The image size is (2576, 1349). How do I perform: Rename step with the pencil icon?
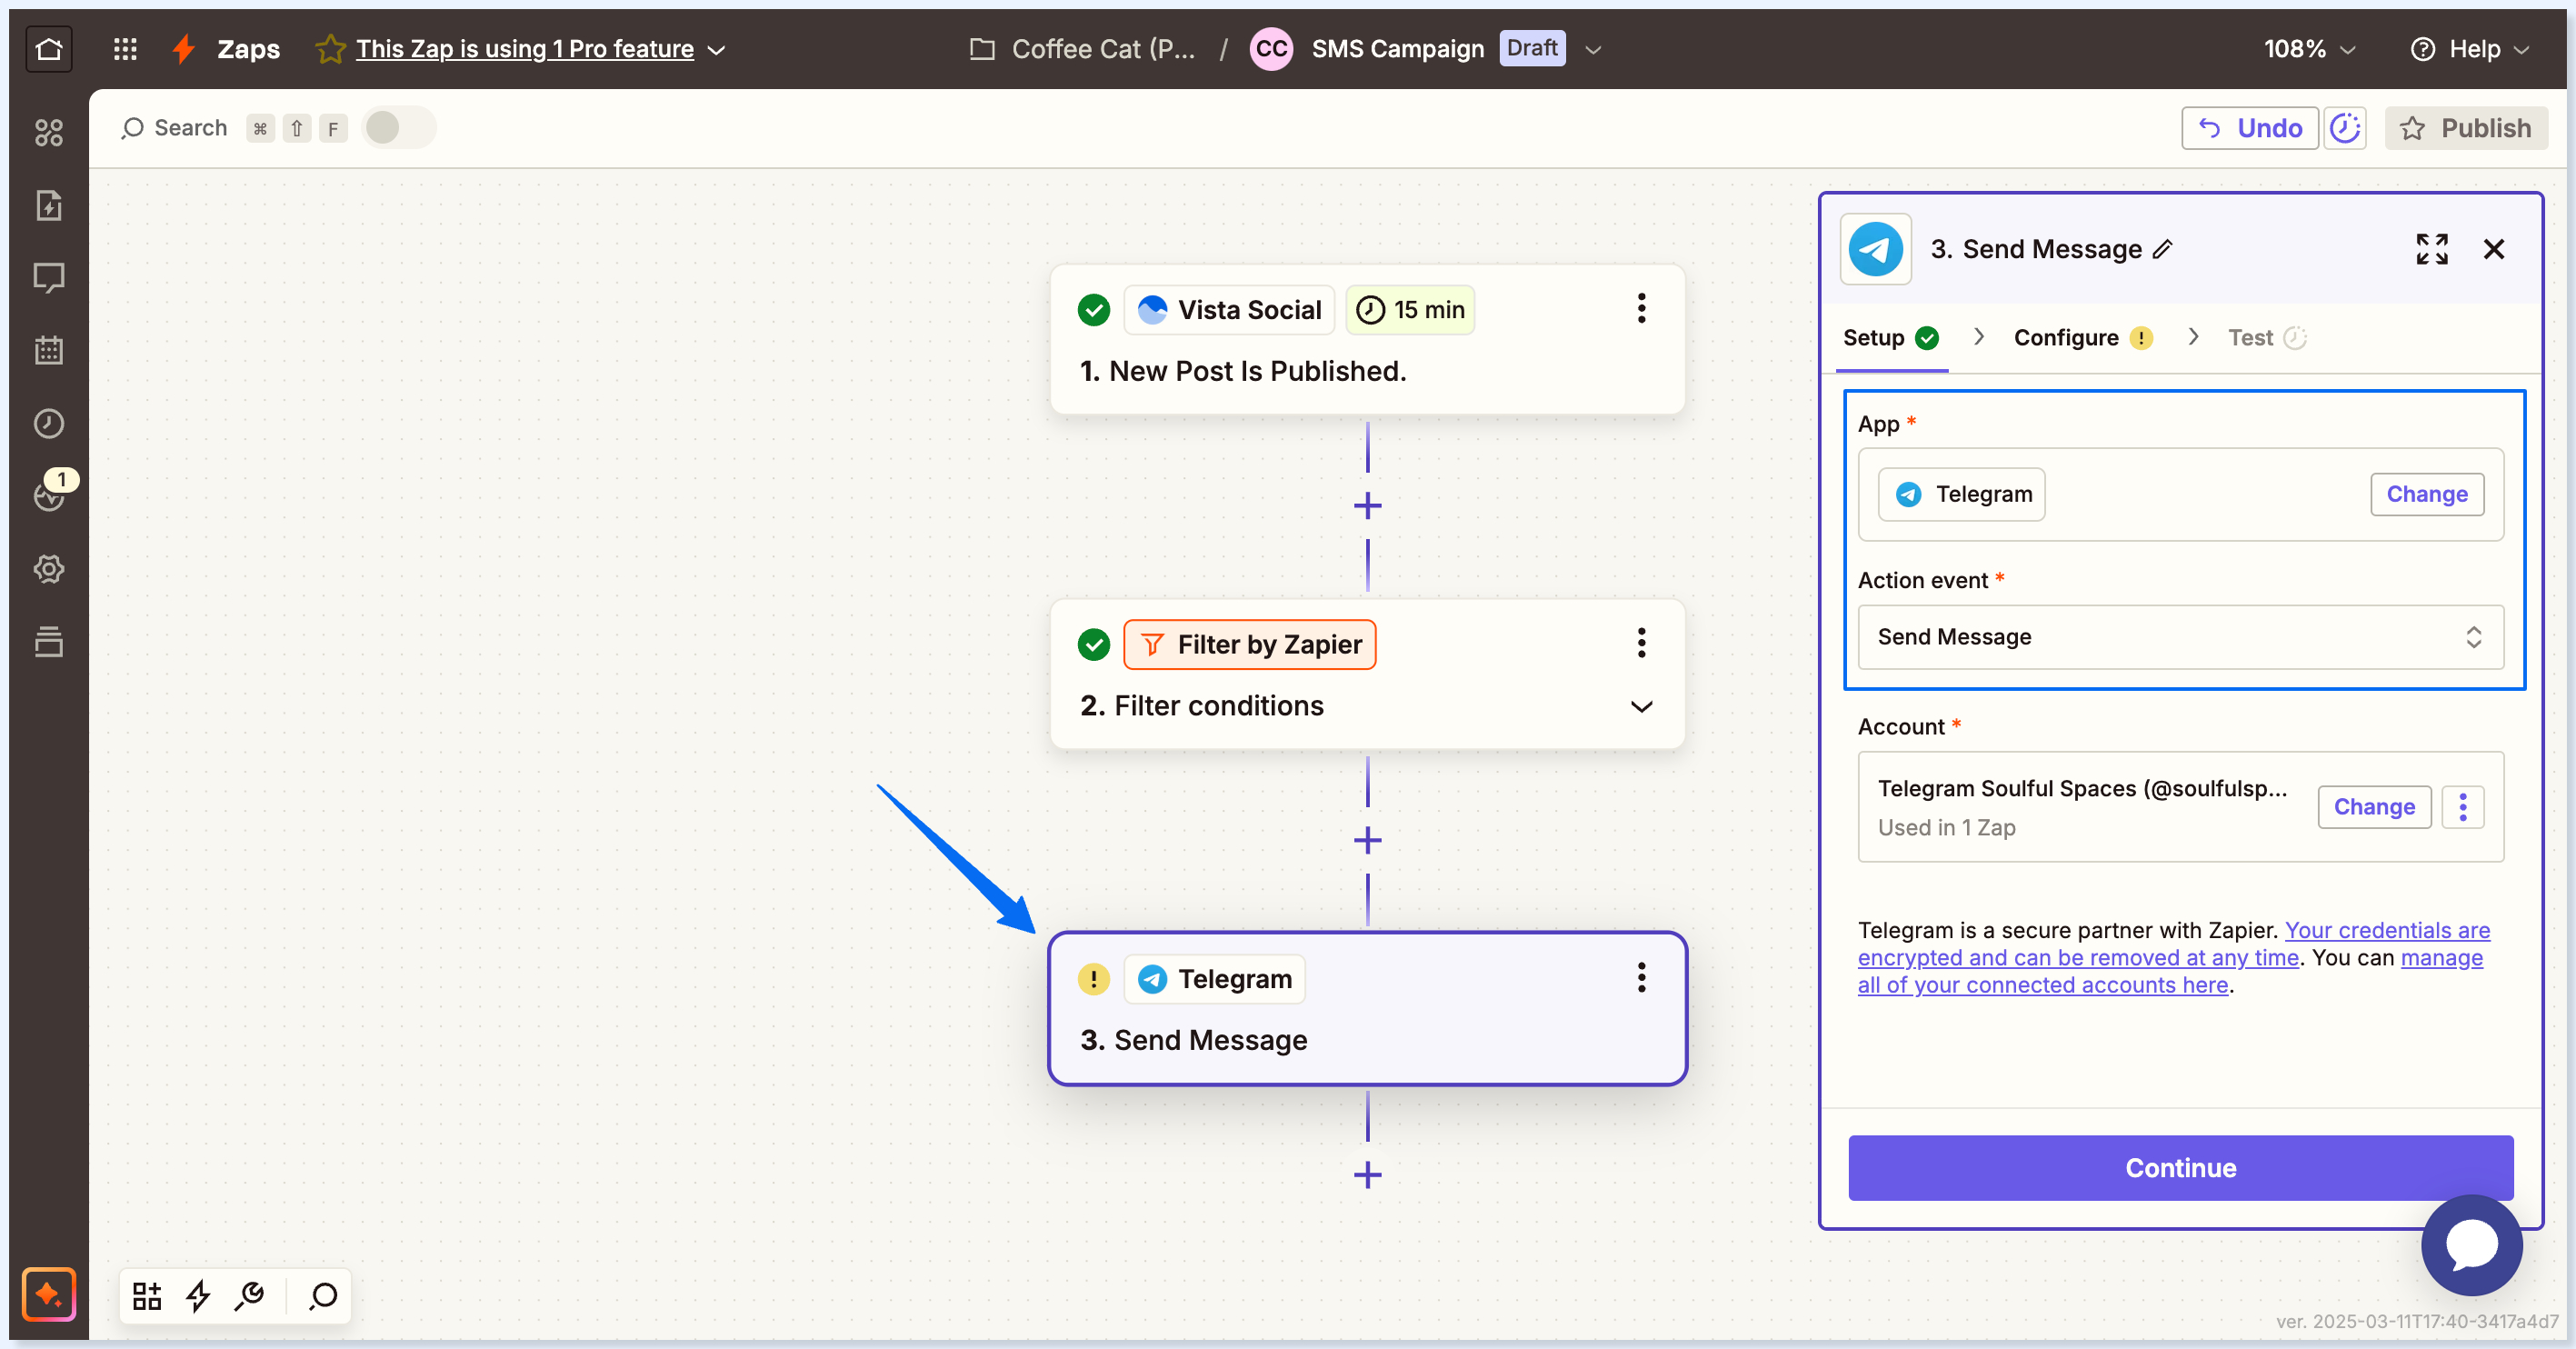[x=2163, y=249]
